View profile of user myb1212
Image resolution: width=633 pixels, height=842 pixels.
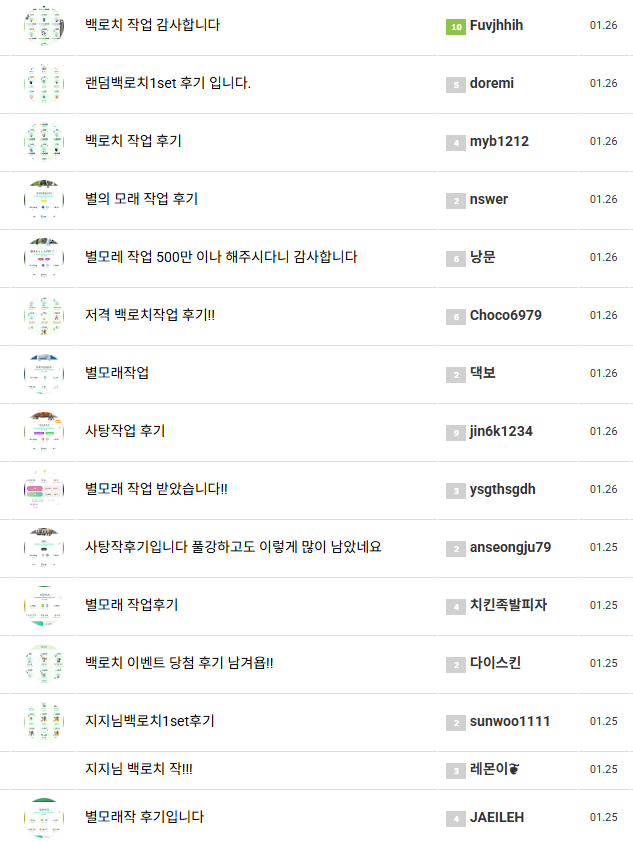[x=499, y=141]
